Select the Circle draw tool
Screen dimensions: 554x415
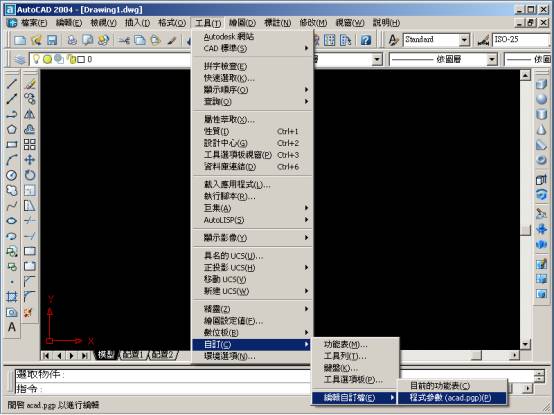[x=12, y=175]
